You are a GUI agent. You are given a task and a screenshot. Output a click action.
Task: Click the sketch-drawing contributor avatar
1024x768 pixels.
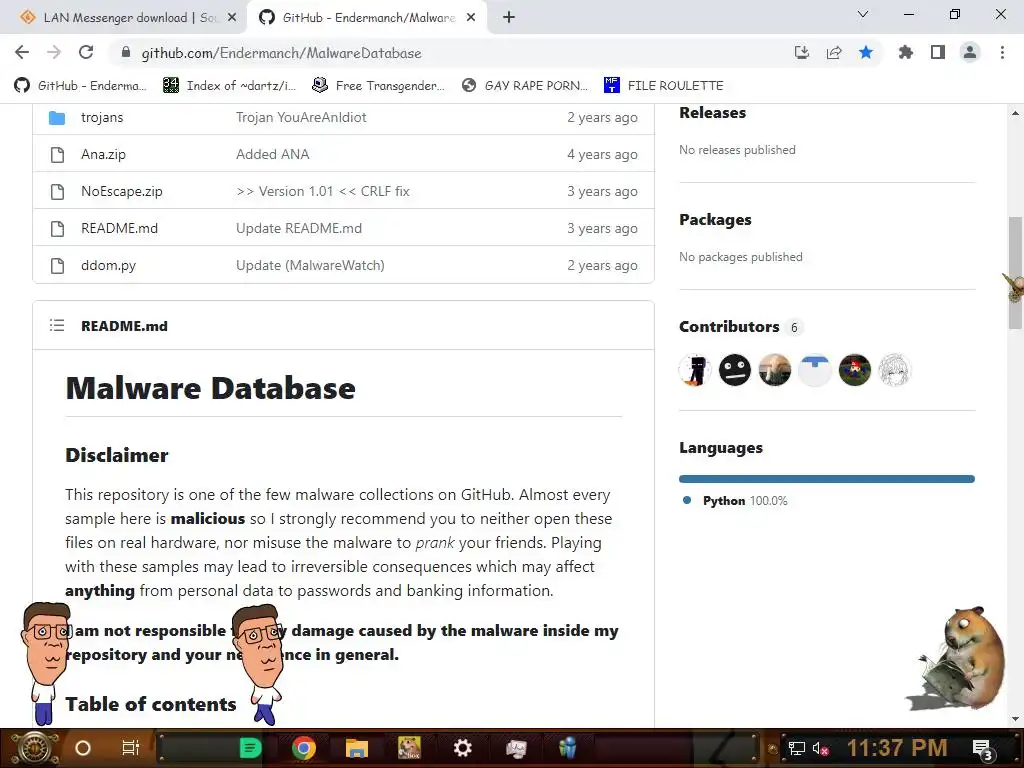(894, 370)
